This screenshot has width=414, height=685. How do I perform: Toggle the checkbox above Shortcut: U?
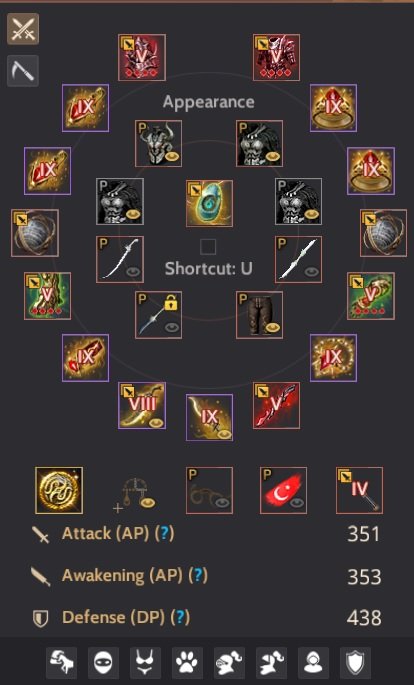click(208, 247)
